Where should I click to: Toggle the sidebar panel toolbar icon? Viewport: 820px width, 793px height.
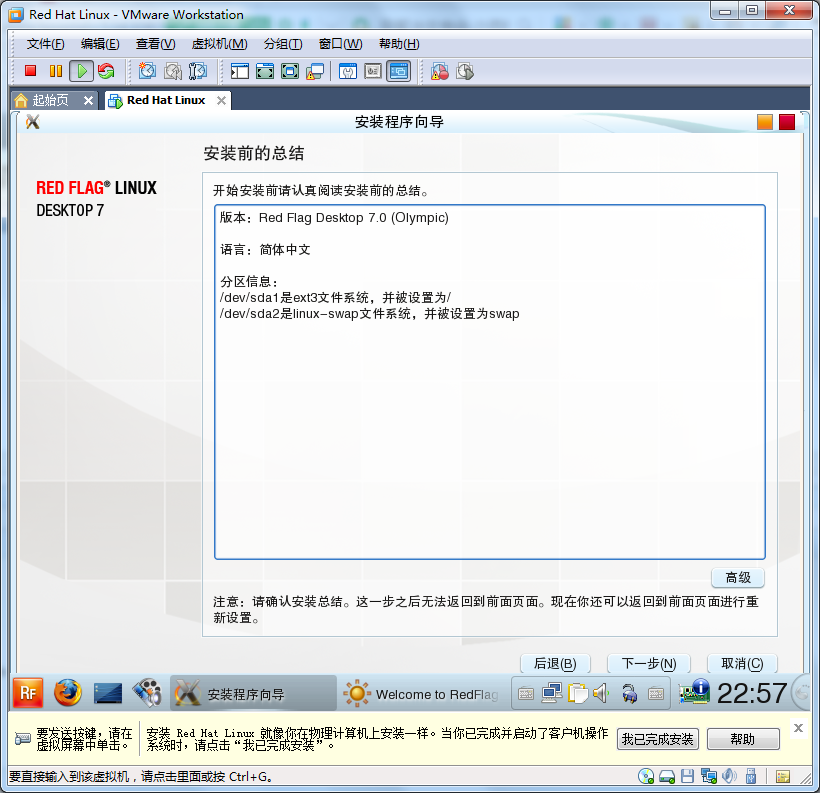[240, 71]
